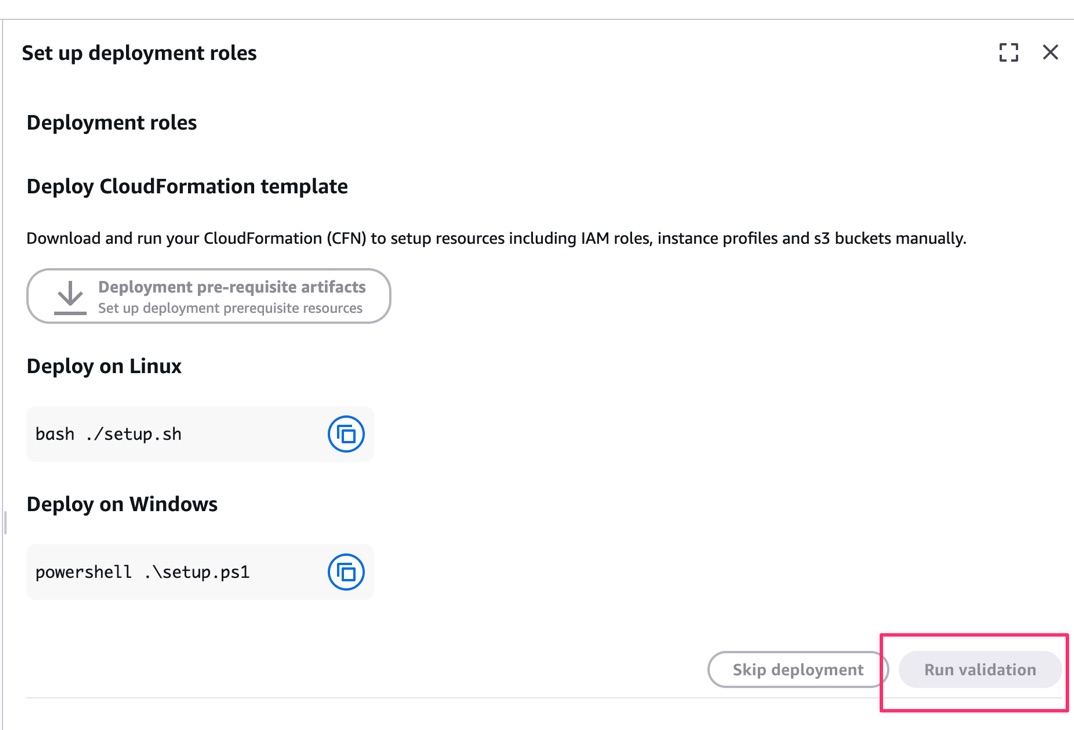Select the bash ./setup.sh command text

click(108, 434)
